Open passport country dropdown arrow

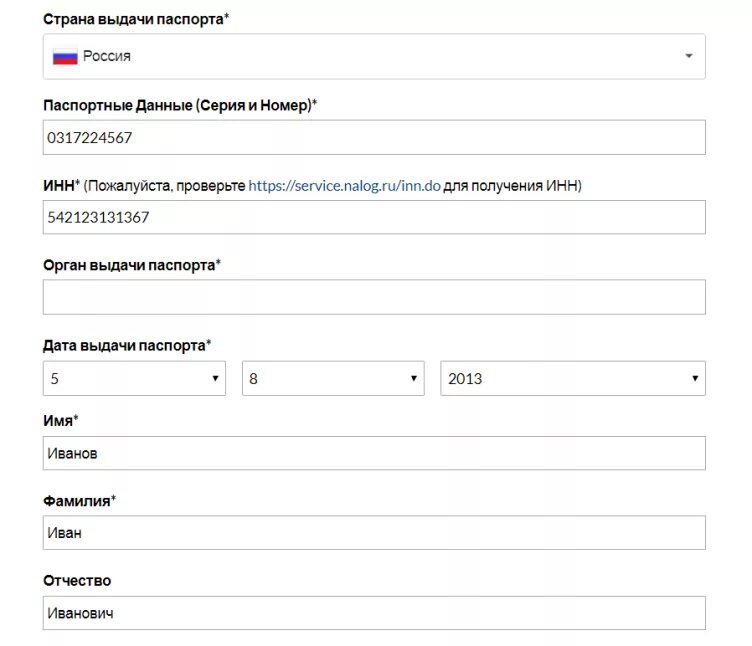tap(688, 57)
